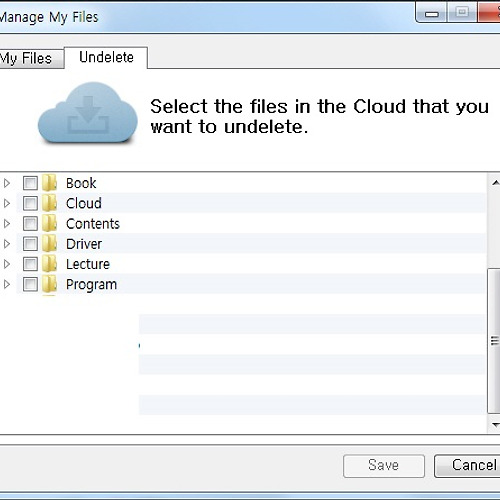Select the Undelete tab
The image size is (500, 500).
pos(106,57)
